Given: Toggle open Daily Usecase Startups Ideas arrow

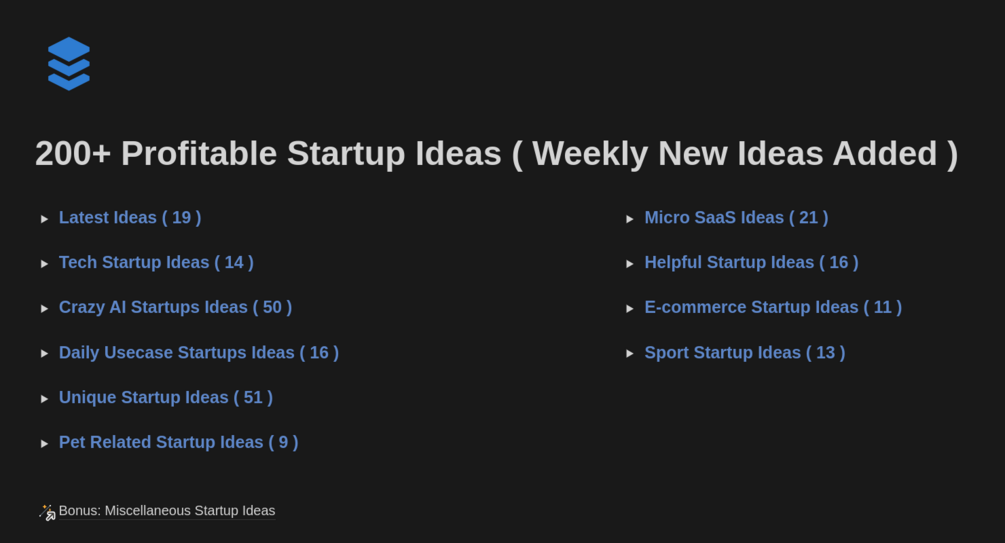Looking at the screenshot, I should pyautogui.click(x=44, y=354).
